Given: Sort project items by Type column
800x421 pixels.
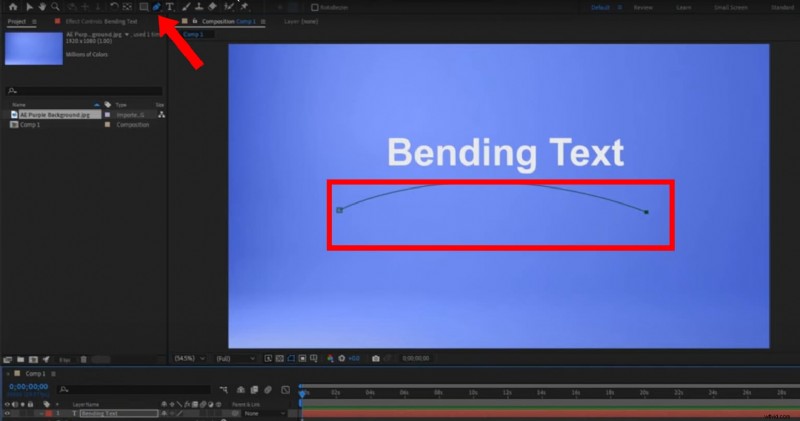Looking at the screenshot, I should click(121, 105).
